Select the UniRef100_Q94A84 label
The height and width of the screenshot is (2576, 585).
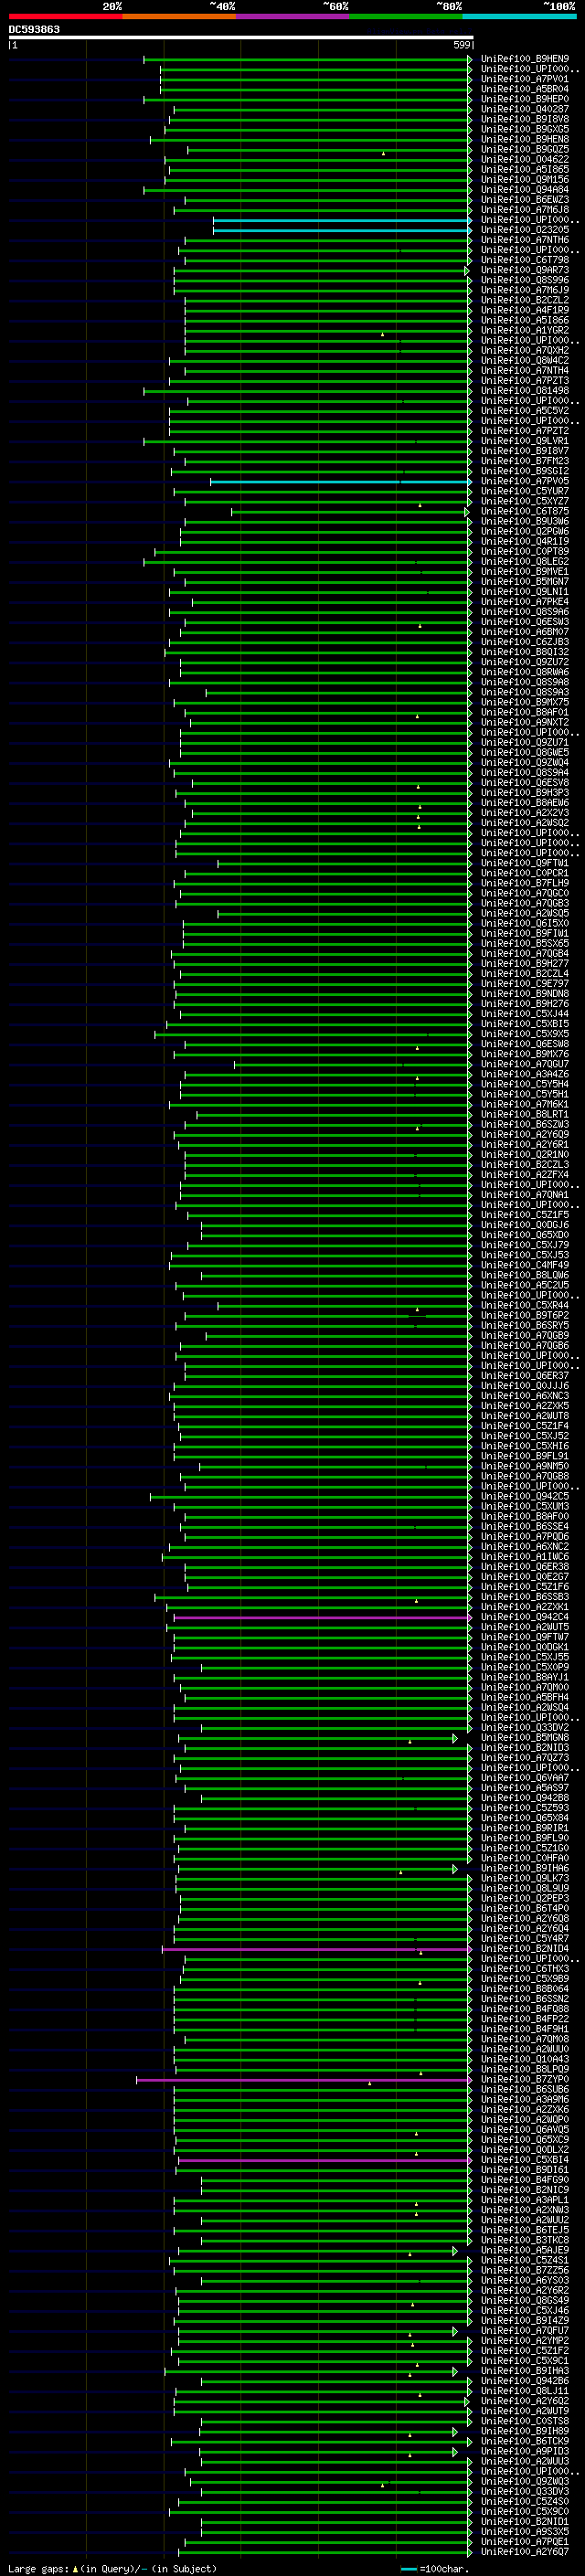[524, 190]
